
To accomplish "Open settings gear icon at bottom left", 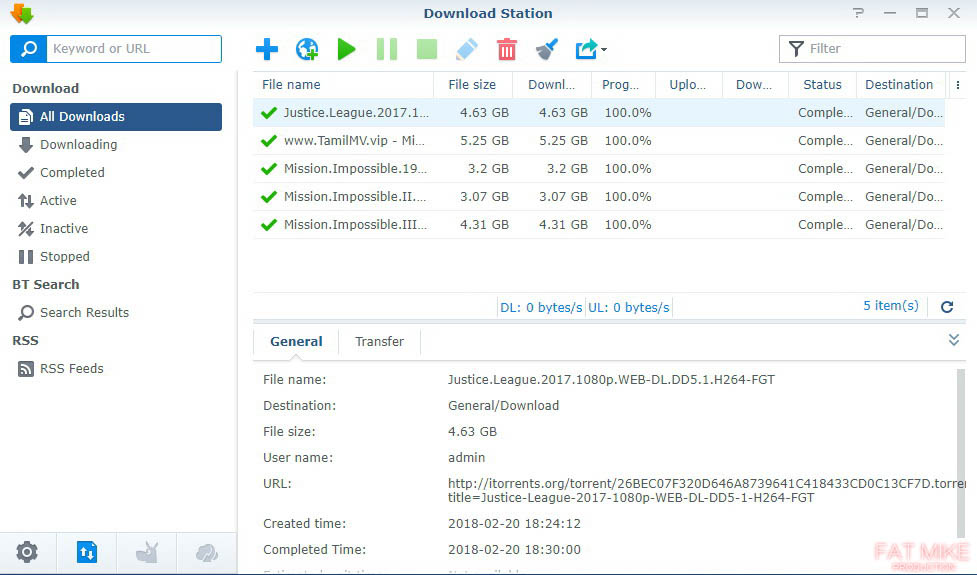I will [x=27, y=552].
